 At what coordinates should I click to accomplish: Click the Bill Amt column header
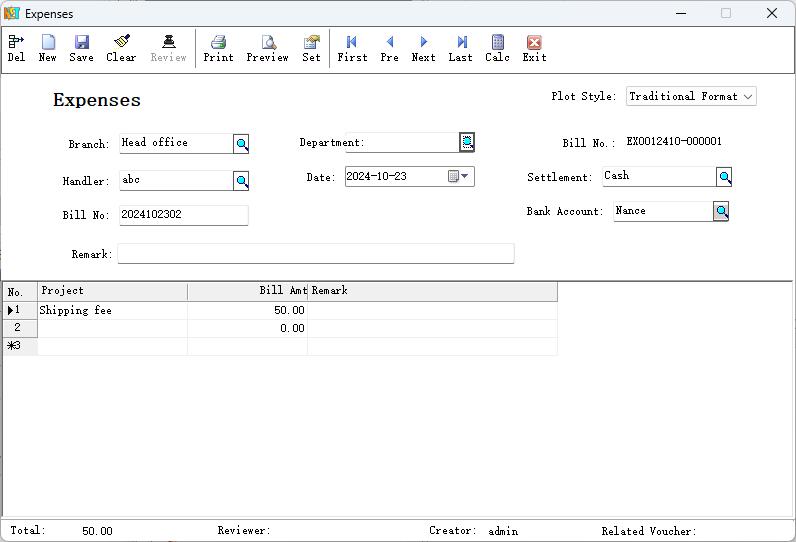[x=246, y=291]
